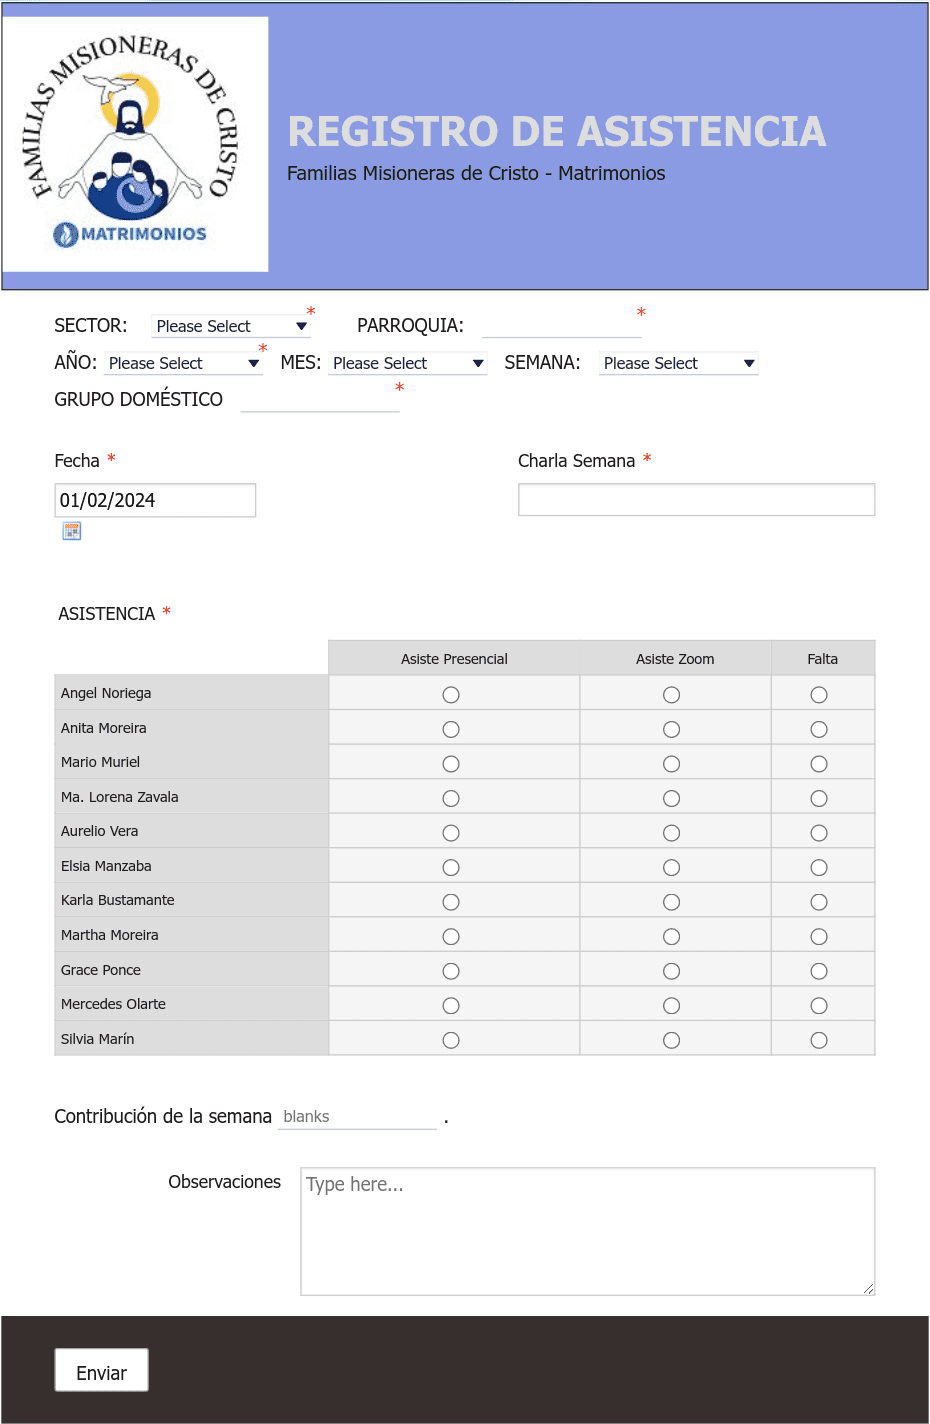Open the SEMANA dropdown
This screenshot has height=1424, width=930.
[x=679, y=363]
